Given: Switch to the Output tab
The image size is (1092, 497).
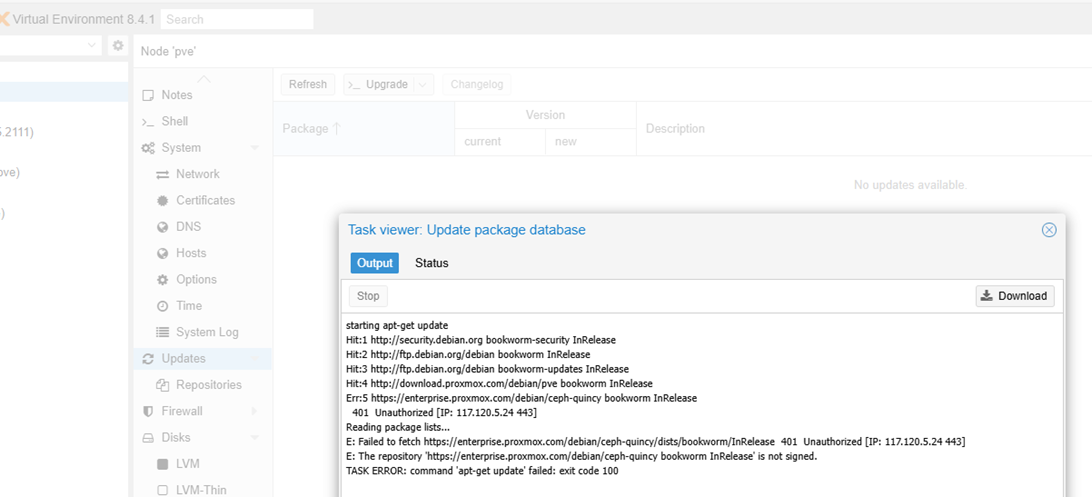Looking at the screenshot, I should pos(375,263).
